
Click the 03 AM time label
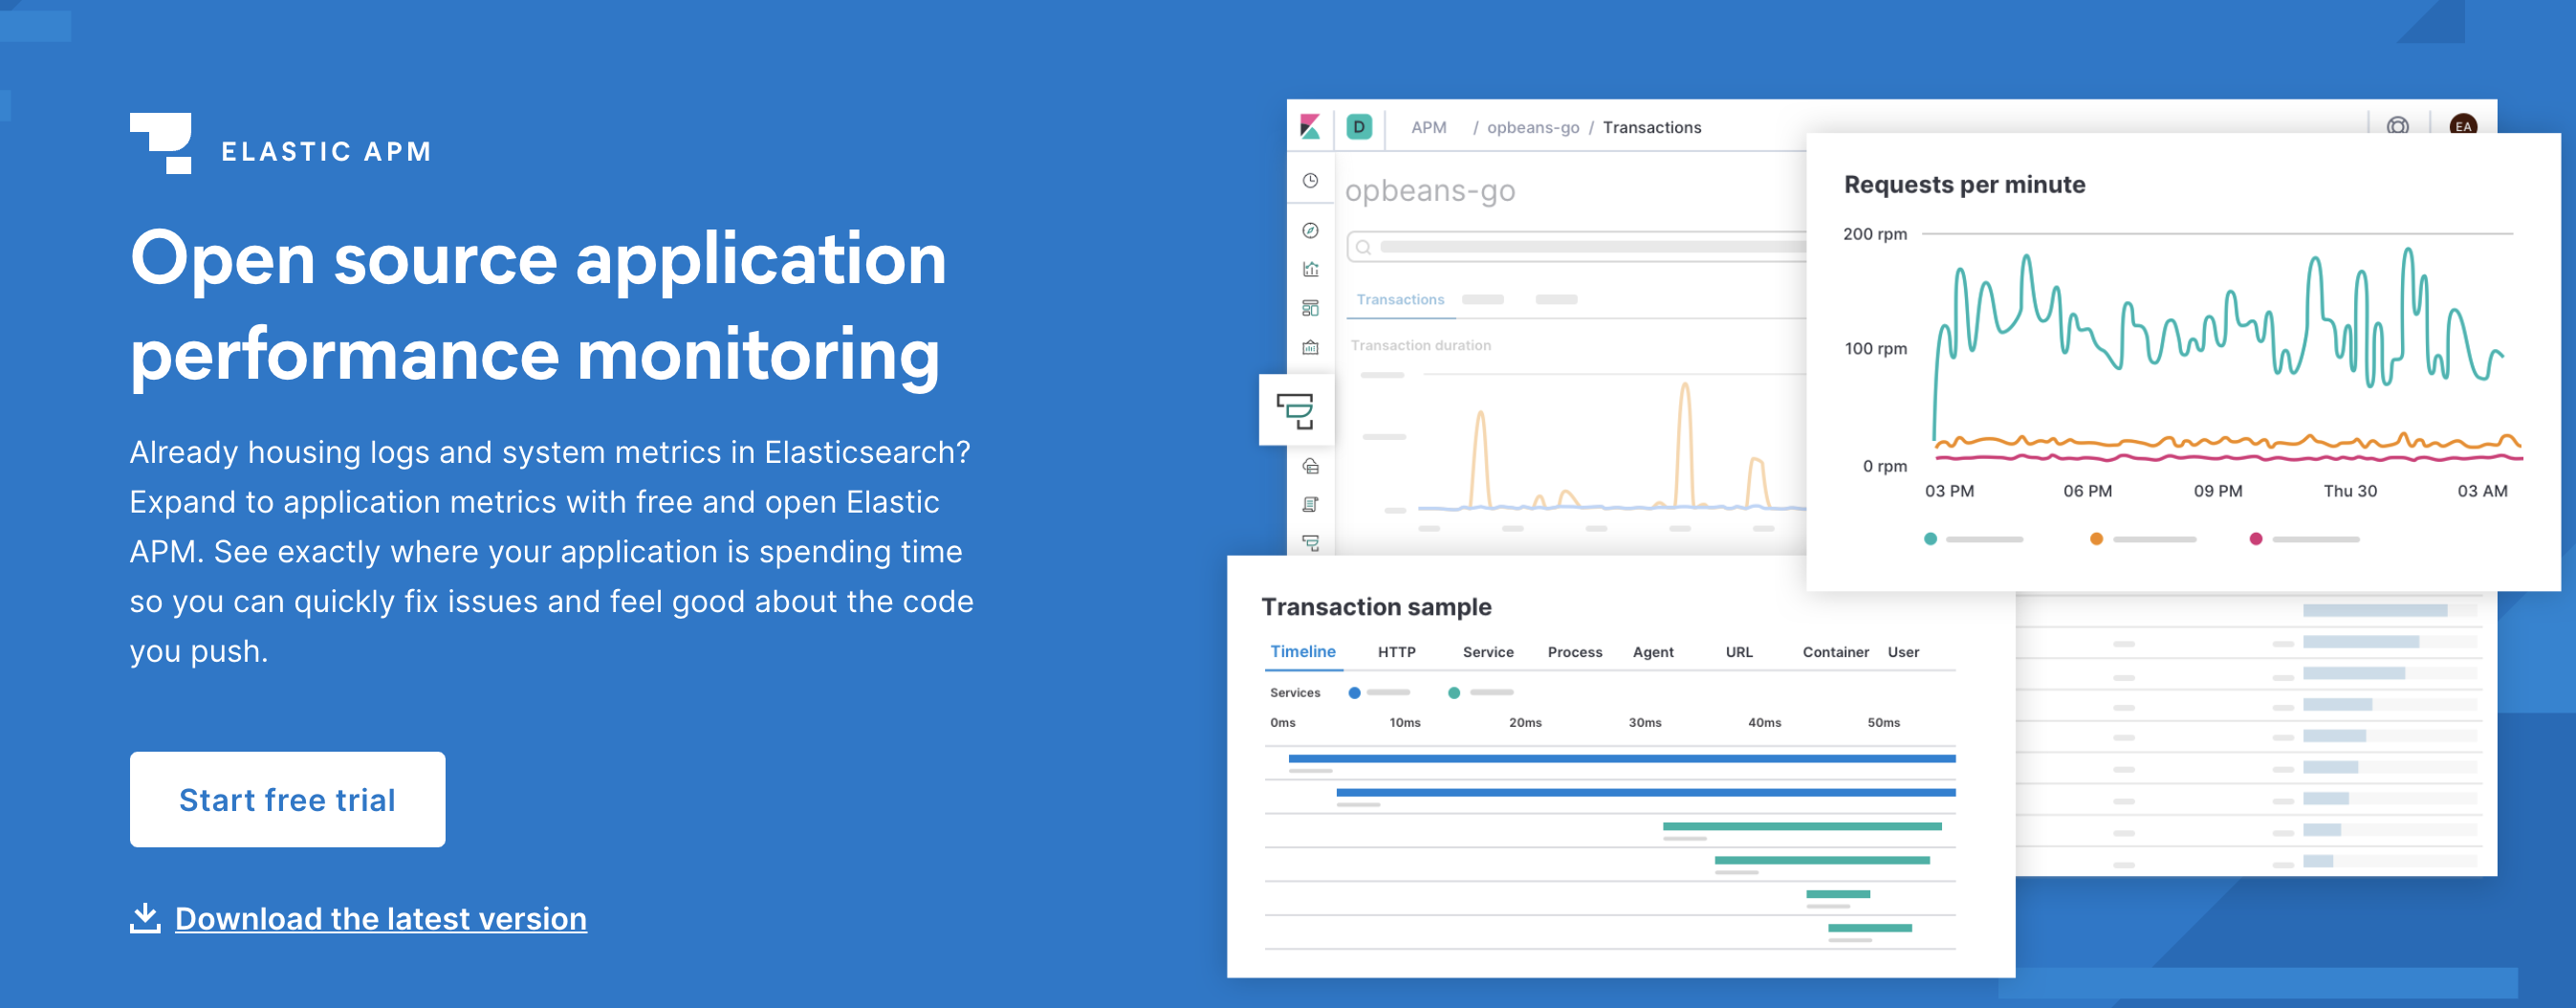click(2482, 491)
